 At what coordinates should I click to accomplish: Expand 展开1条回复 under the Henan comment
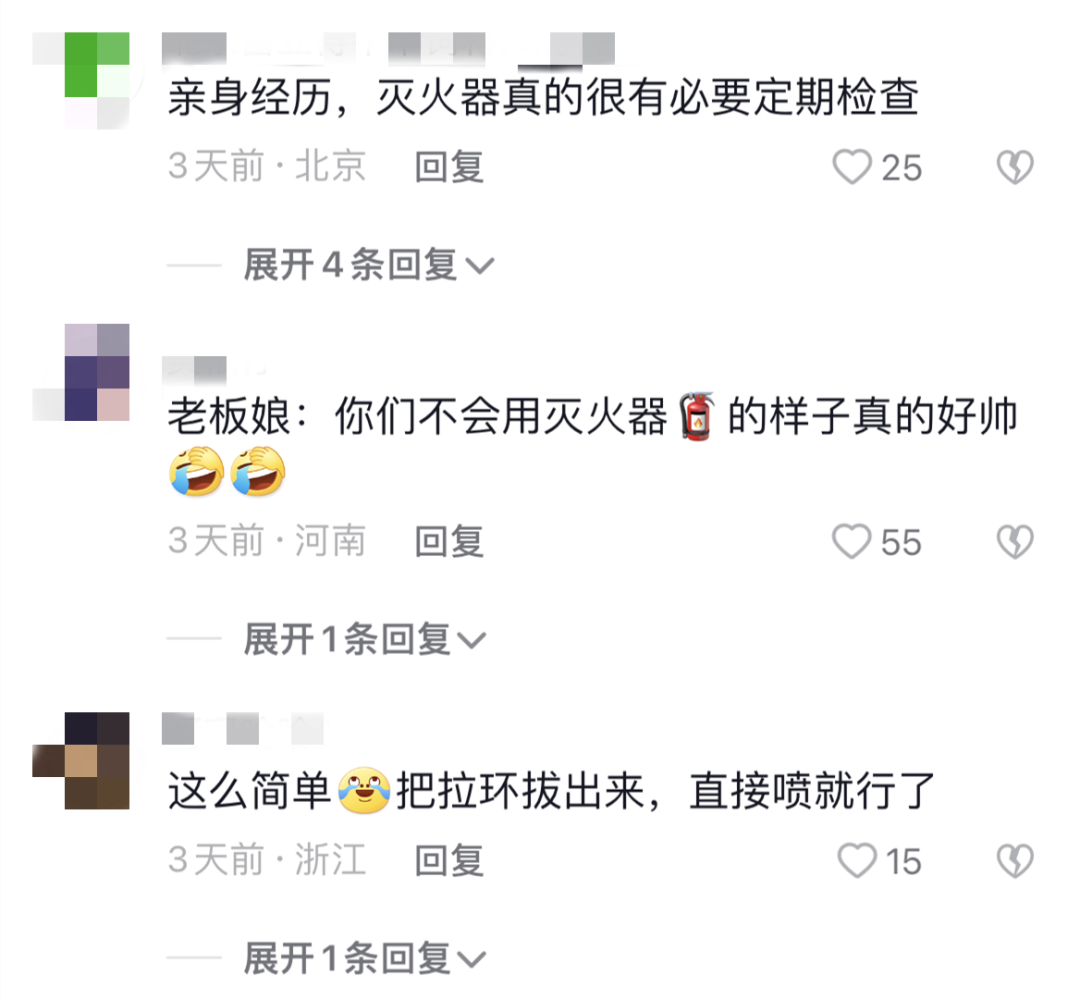(365, 639)
